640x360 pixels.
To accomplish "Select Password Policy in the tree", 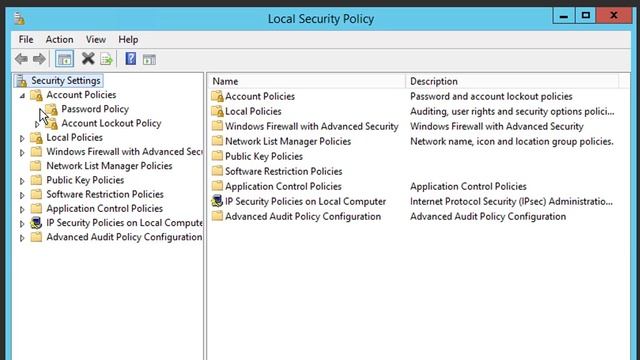I will (x=95, y=109).
